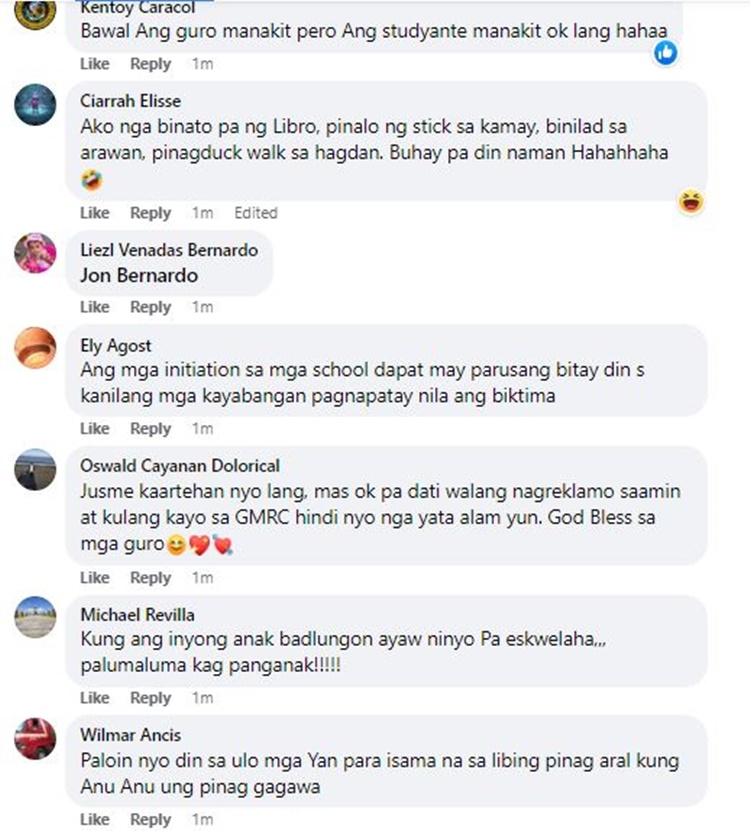Screen dimensions: 750x831
Task: Click the 1m timestamp under Wilmar Ancis's comment
Action: point(202,819)
